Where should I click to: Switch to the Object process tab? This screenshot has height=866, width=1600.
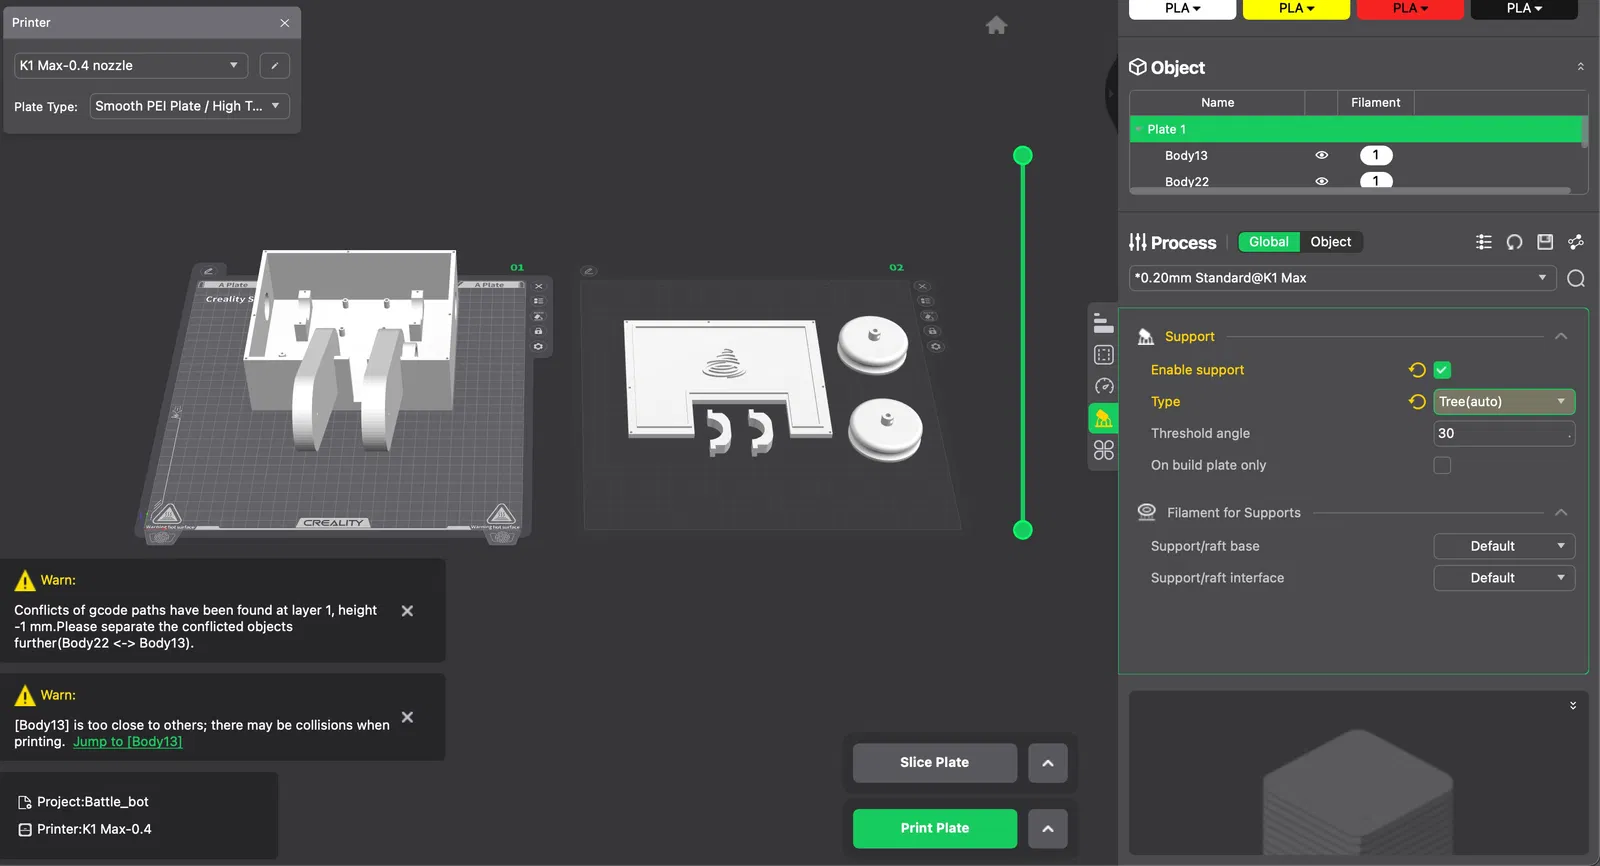click(x=1331, y=242)
